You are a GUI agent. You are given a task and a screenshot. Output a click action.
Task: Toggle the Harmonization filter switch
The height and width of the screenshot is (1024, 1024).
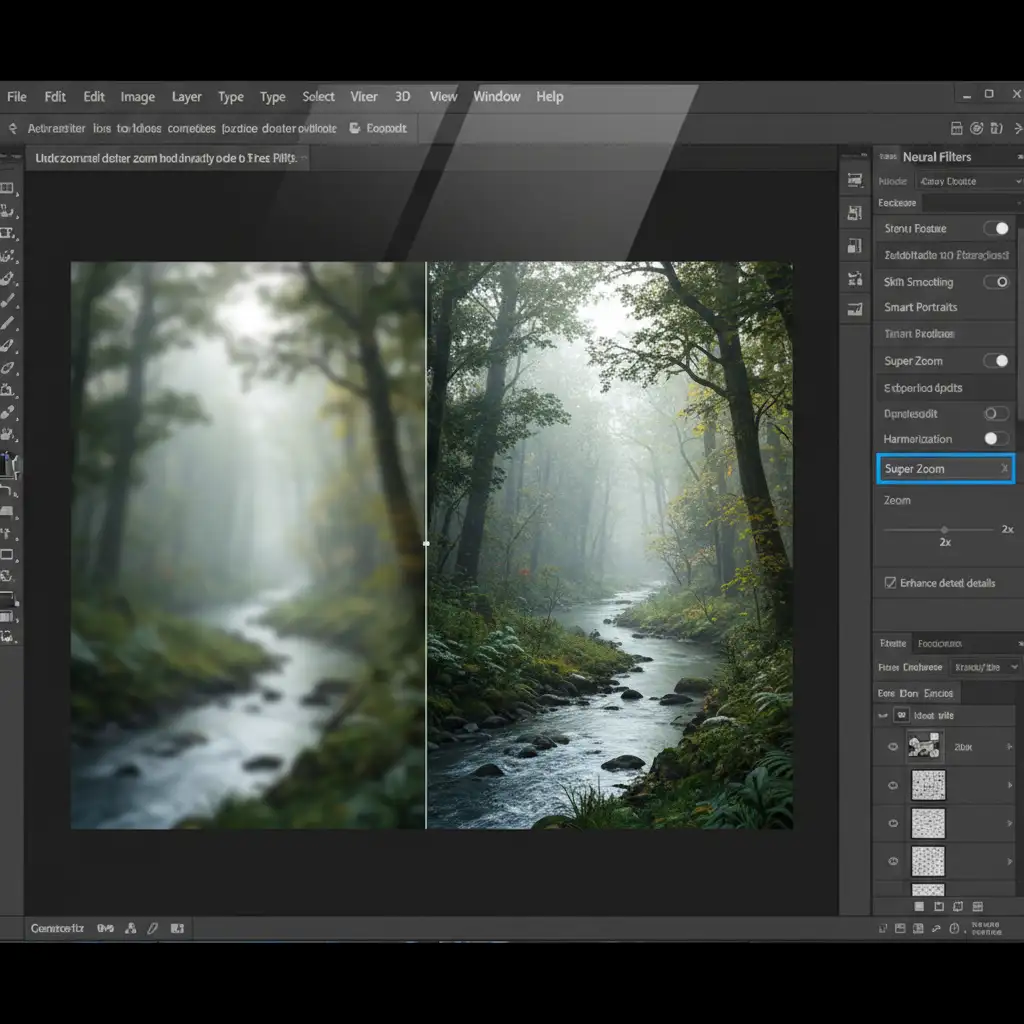[996, 439]
